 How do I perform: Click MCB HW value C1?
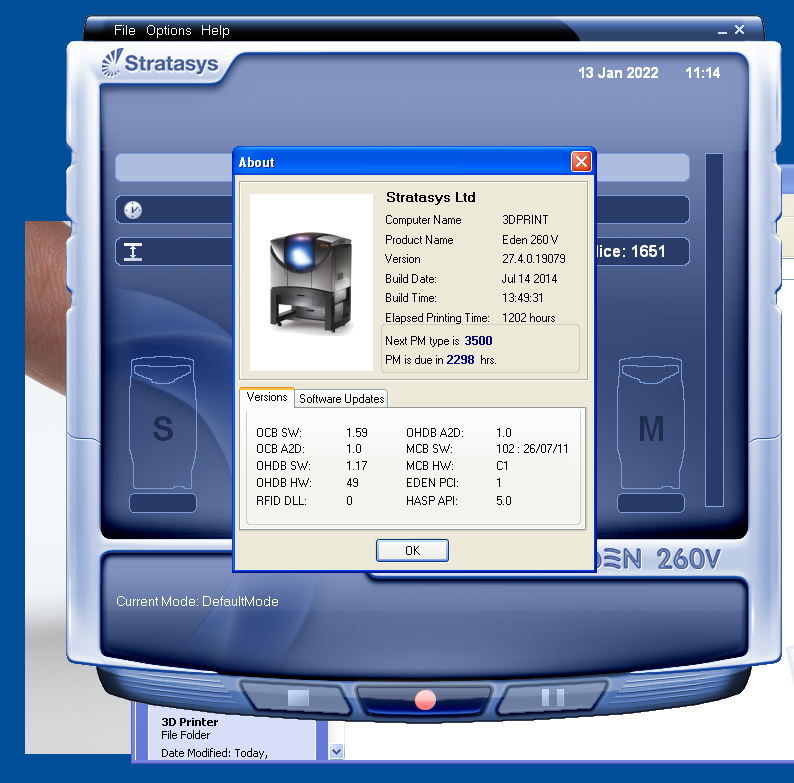coord(502,465)
